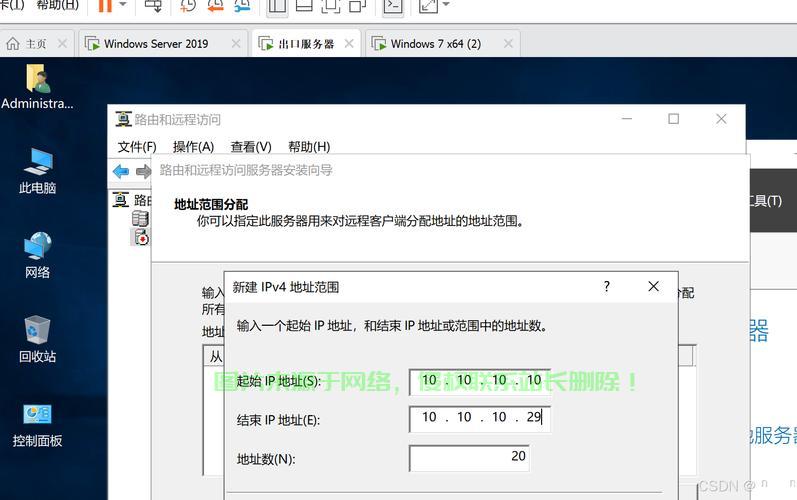Toggle the thumbnail bar view icon
The width and height of the screenshot is (797, 500).
(x=304, y=5)
